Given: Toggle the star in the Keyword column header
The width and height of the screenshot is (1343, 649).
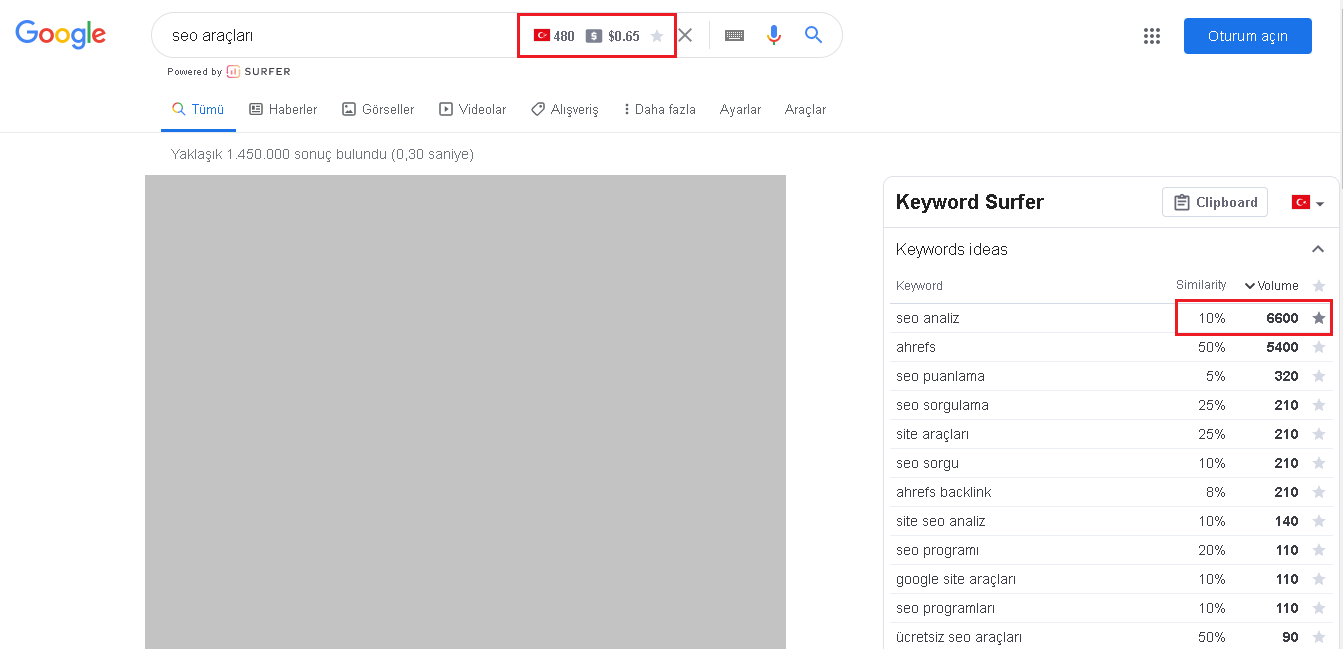Looking at the screenshot, I should click(1319, 286).
